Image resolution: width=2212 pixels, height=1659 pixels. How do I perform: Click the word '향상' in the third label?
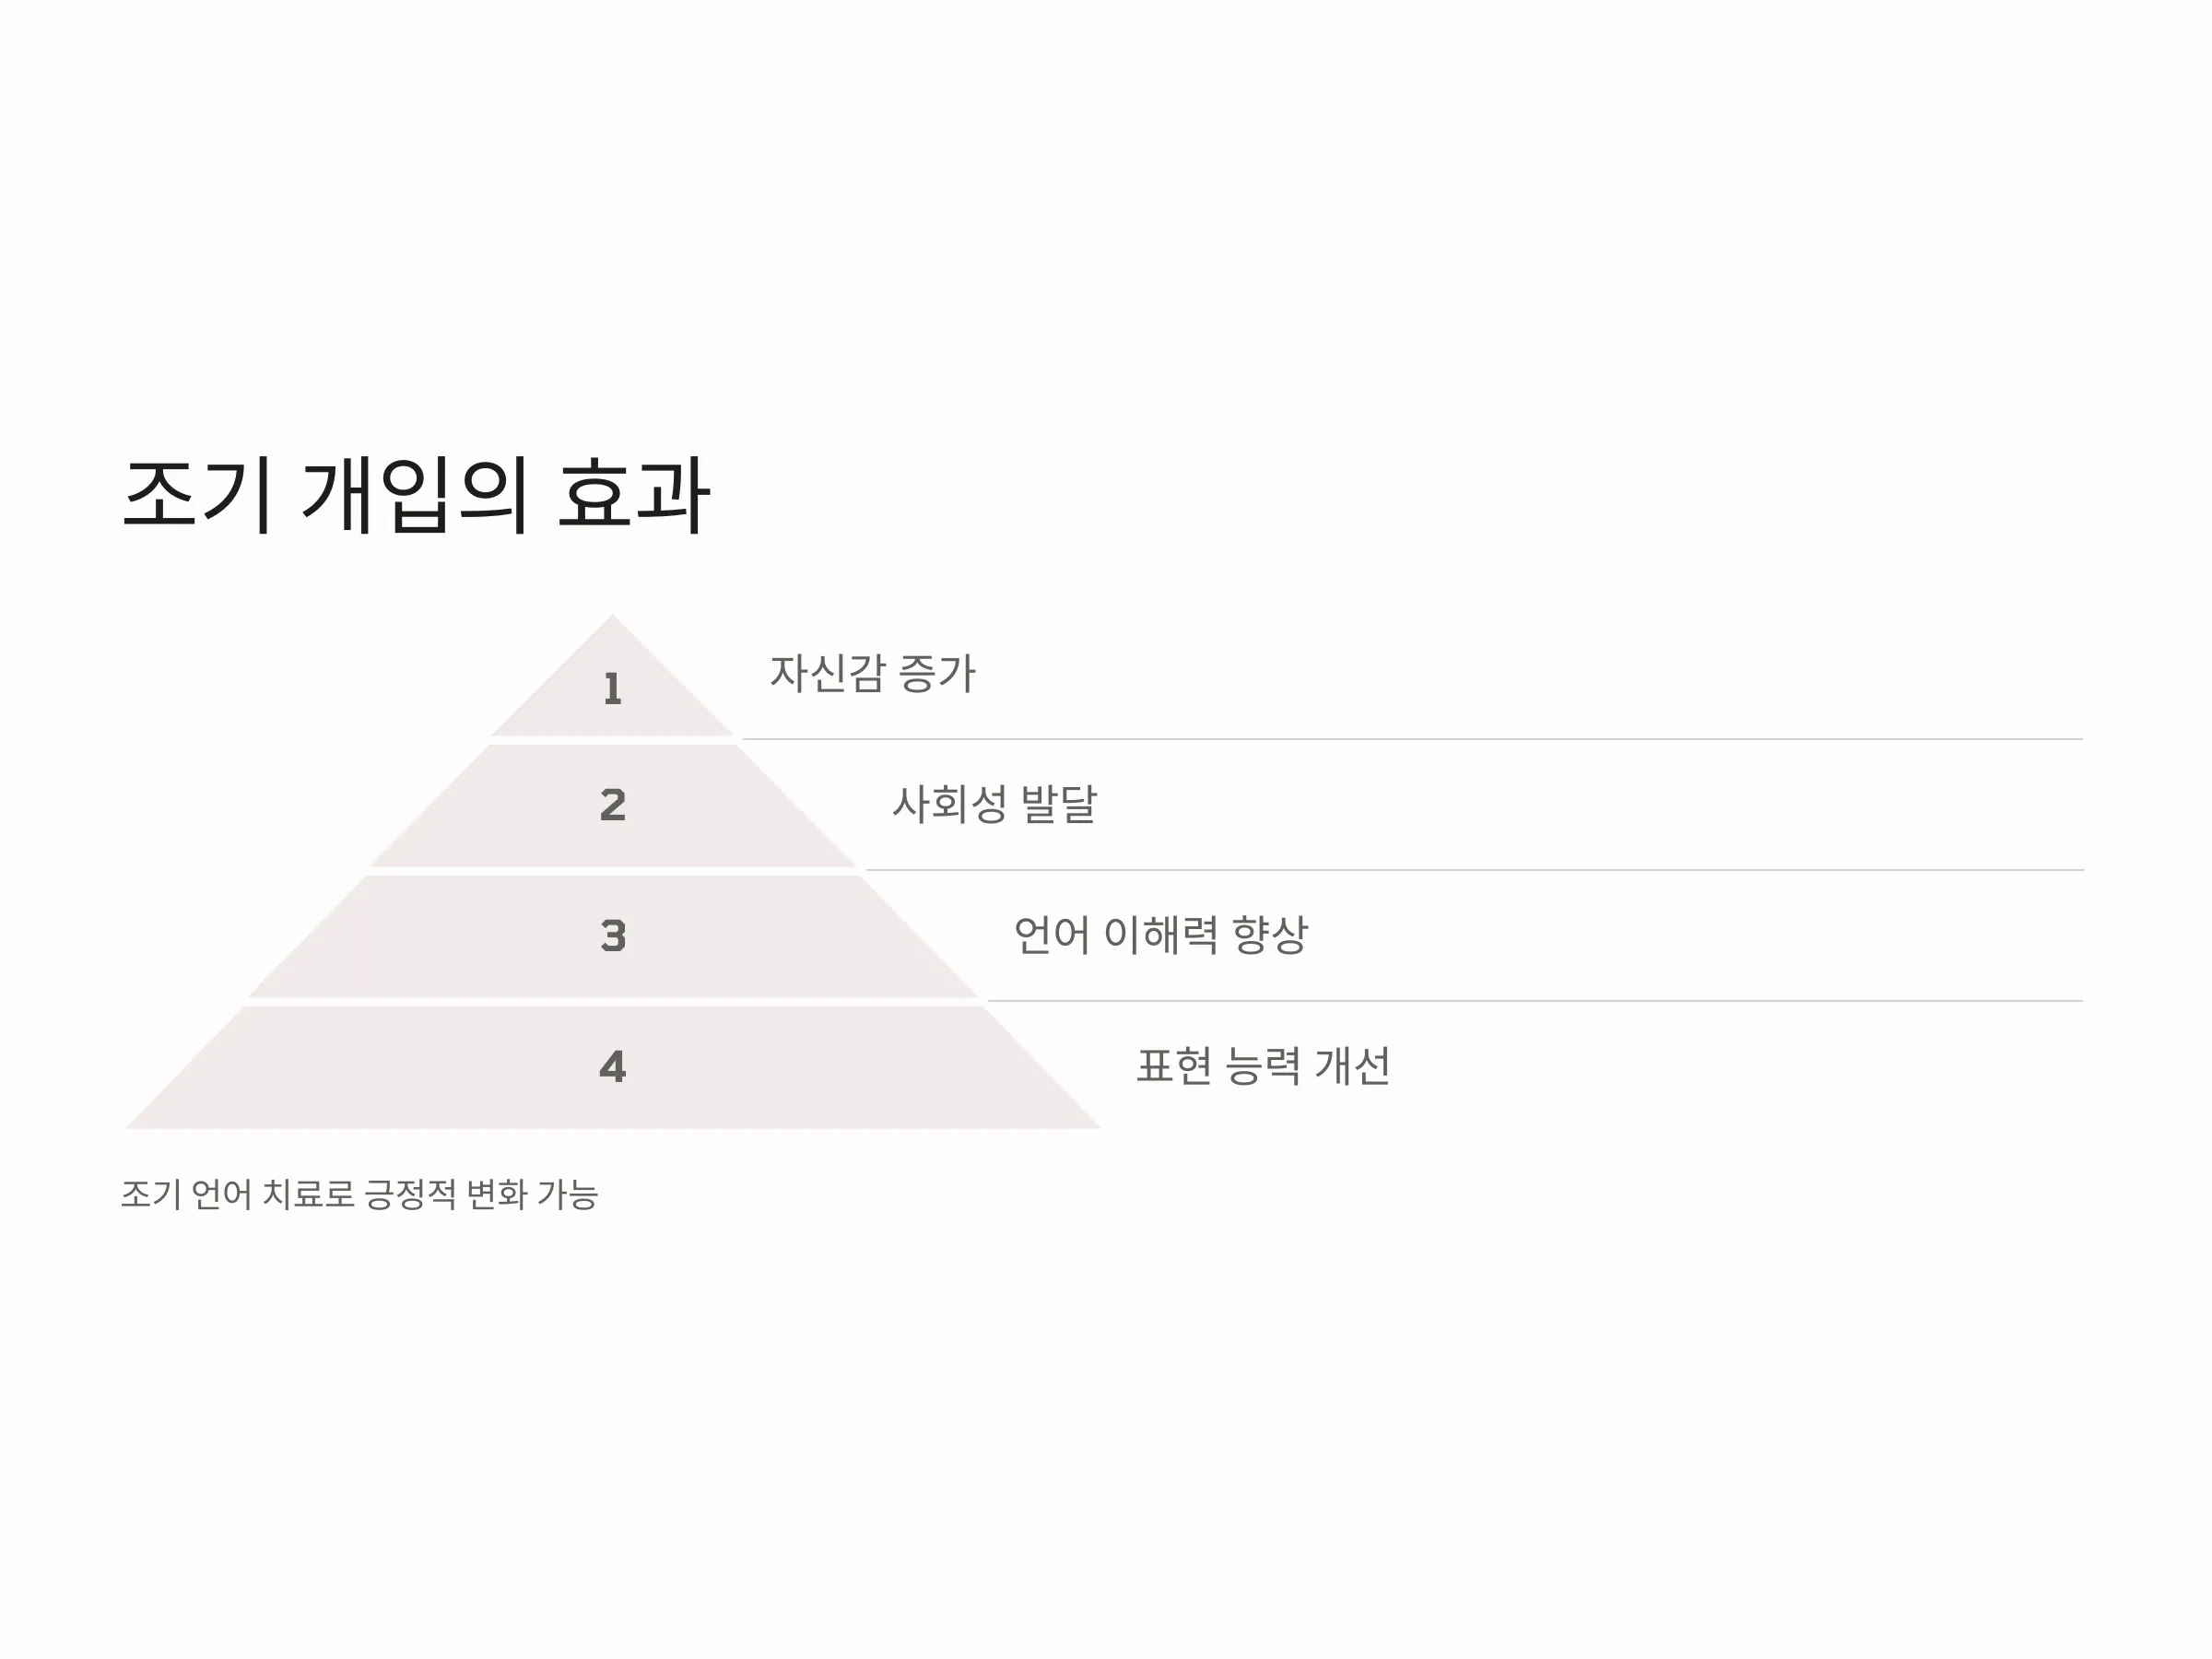tap(1270, 935)
